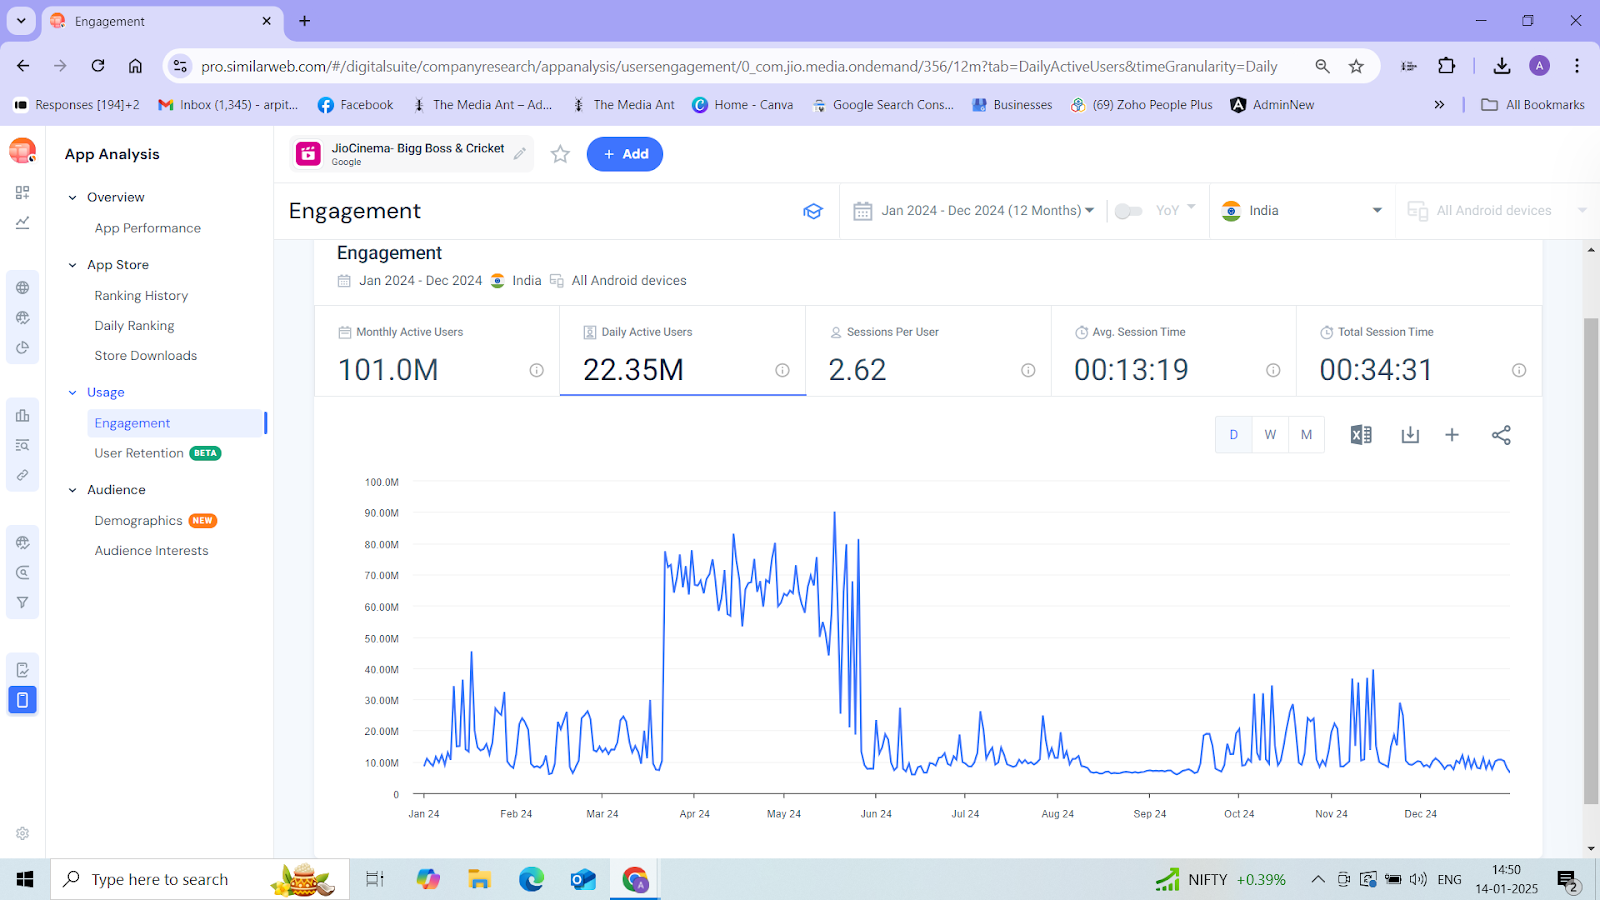The width and height of the screenshot is (1600, 900).
Task: Open the All Android devices dropdown
Action: click(x=1497, y=211)
